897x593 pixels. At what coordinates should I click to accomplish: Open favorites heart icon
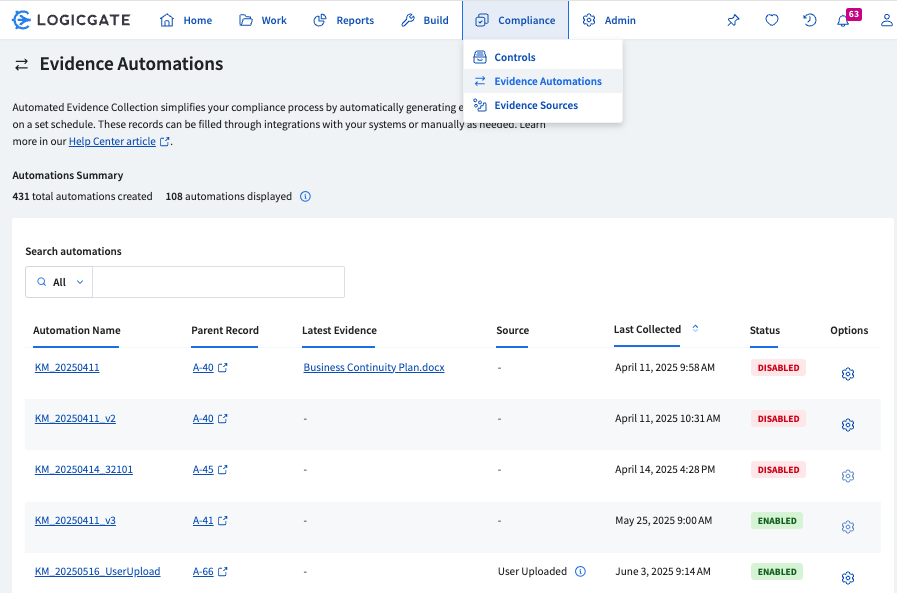pos(772,20)
